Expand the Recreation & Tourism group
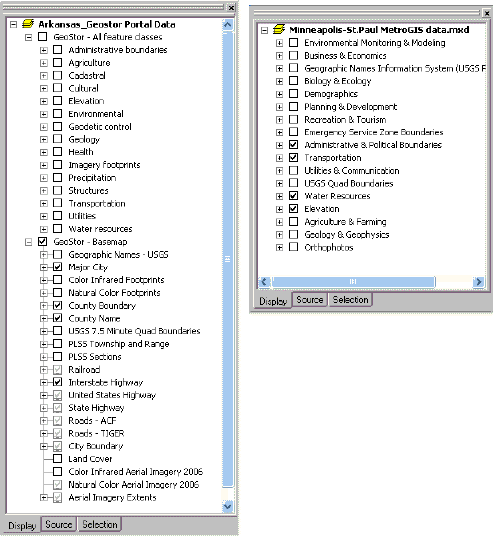 click(279, 120)
